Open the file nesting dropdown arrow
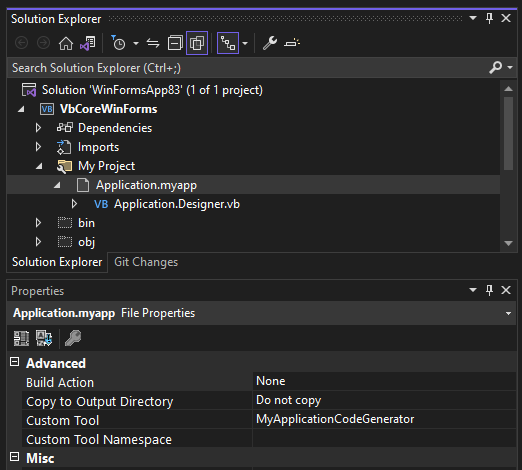The width and height of the screenshot is (522, 470). 245,43
